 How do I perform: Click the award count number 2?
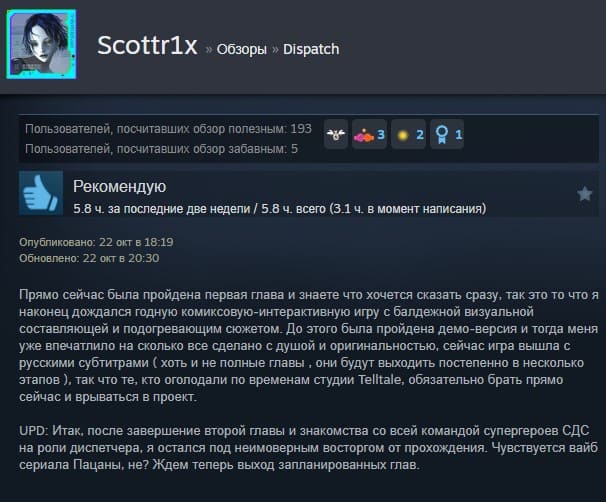[x=420, y=135]
